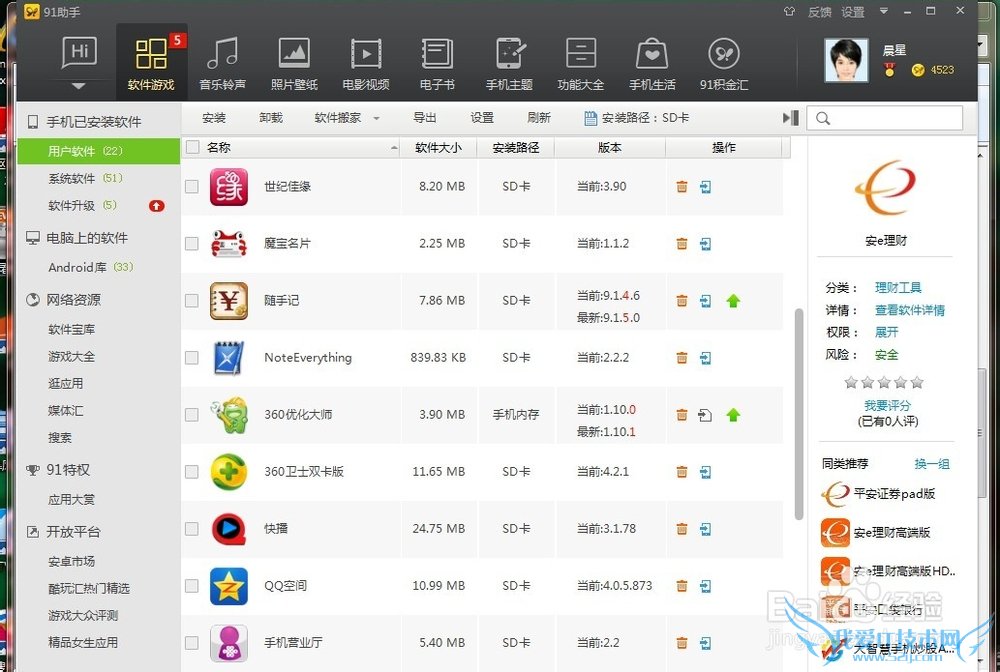Toggle the select-all checkbox in header

pyautogui.click(x=193, y=147)
